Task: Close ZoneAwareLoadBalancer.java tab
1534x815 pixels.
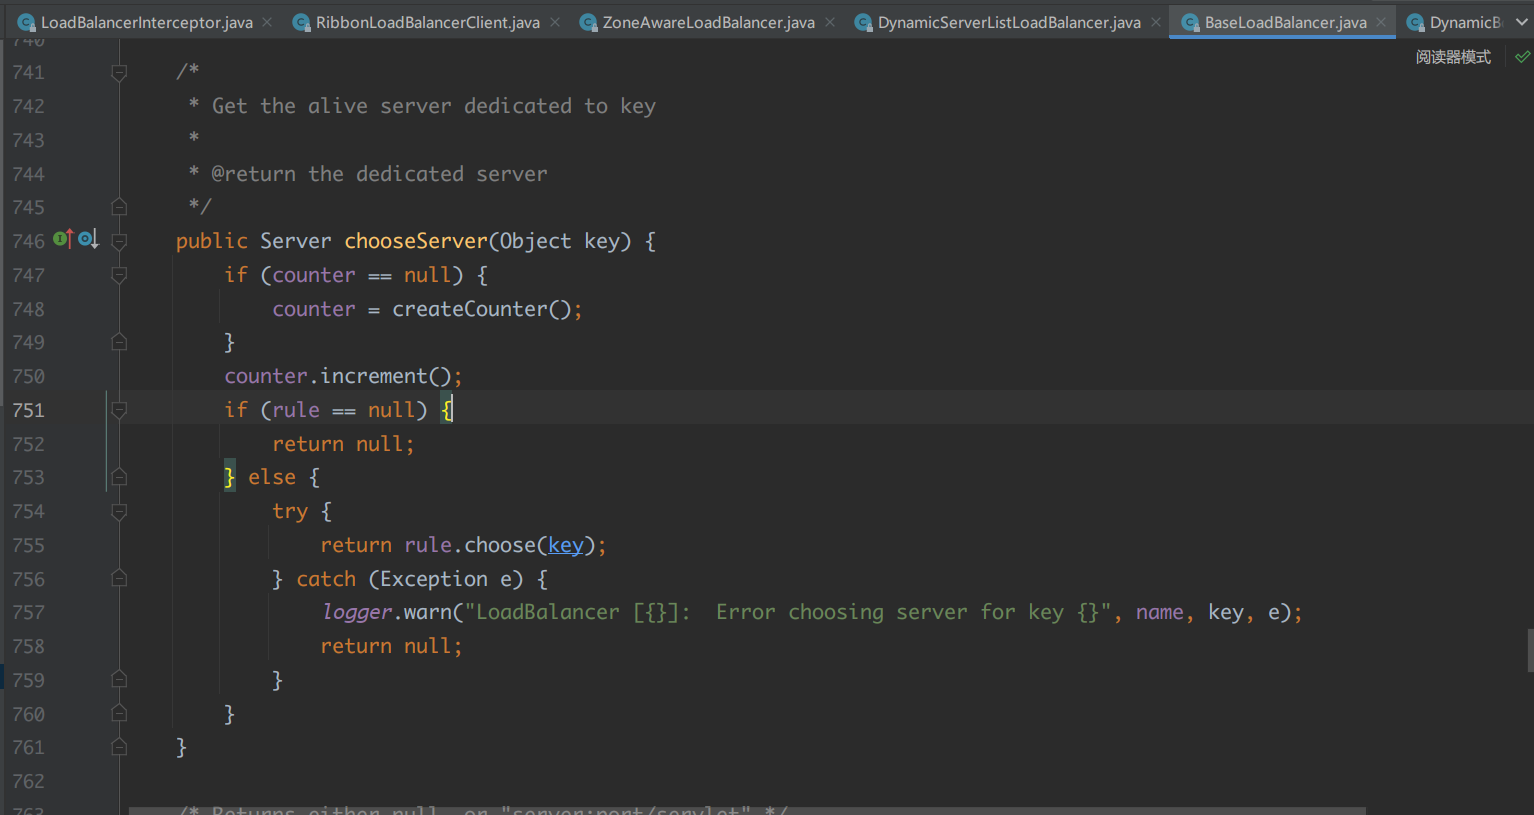Action: tap(830, 22)
